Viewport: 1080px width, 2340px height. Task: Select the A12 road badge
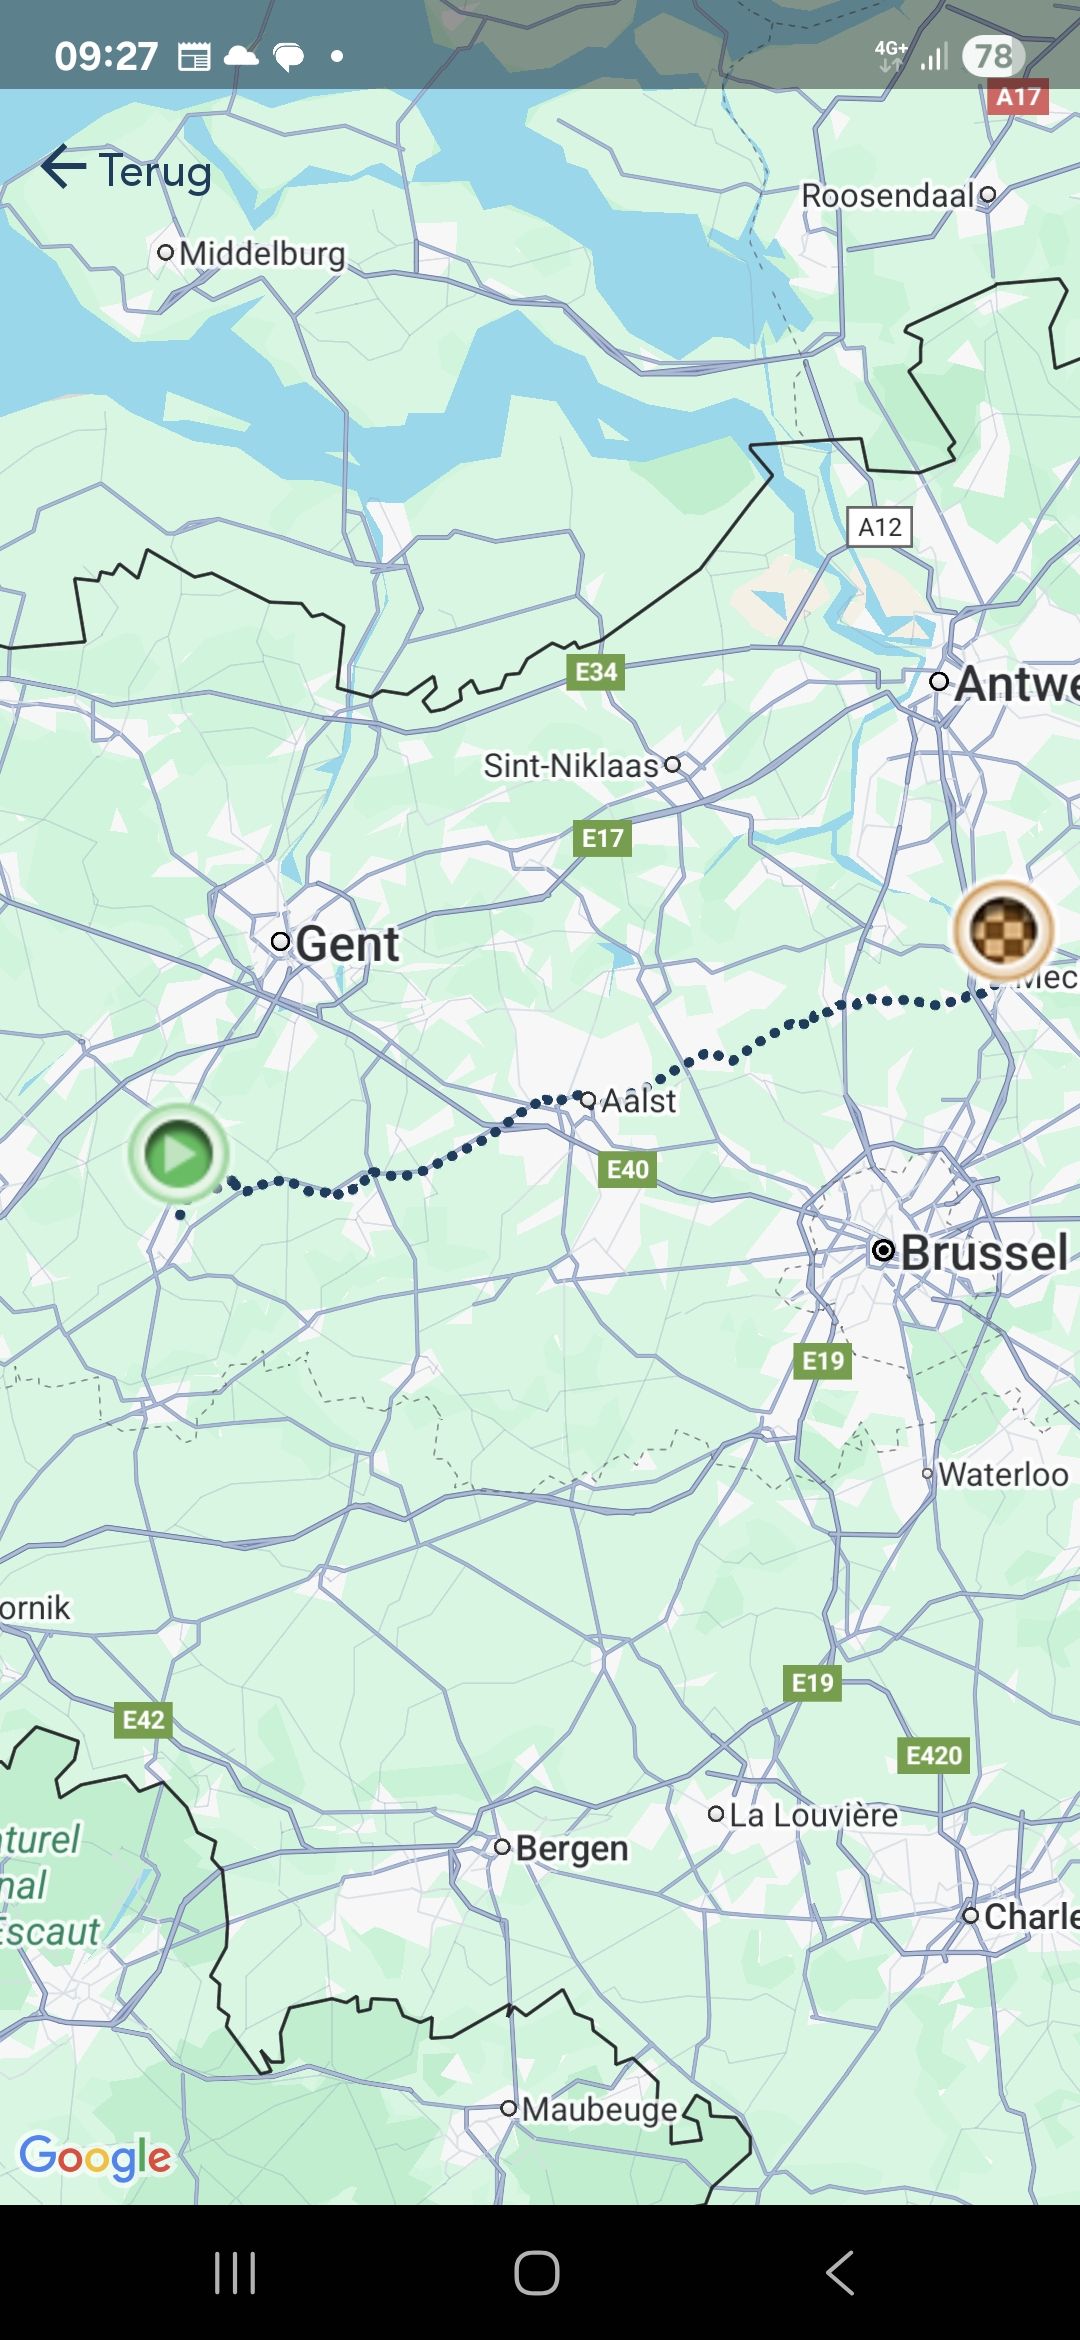tap(880, 527)
